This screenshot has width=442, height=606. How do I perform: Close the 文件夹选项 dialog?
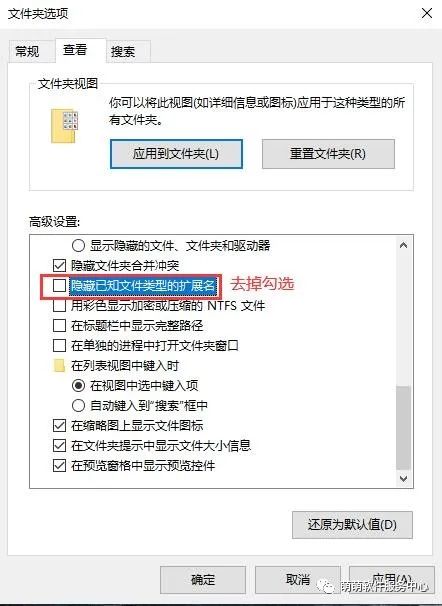(x=427, y=13)
